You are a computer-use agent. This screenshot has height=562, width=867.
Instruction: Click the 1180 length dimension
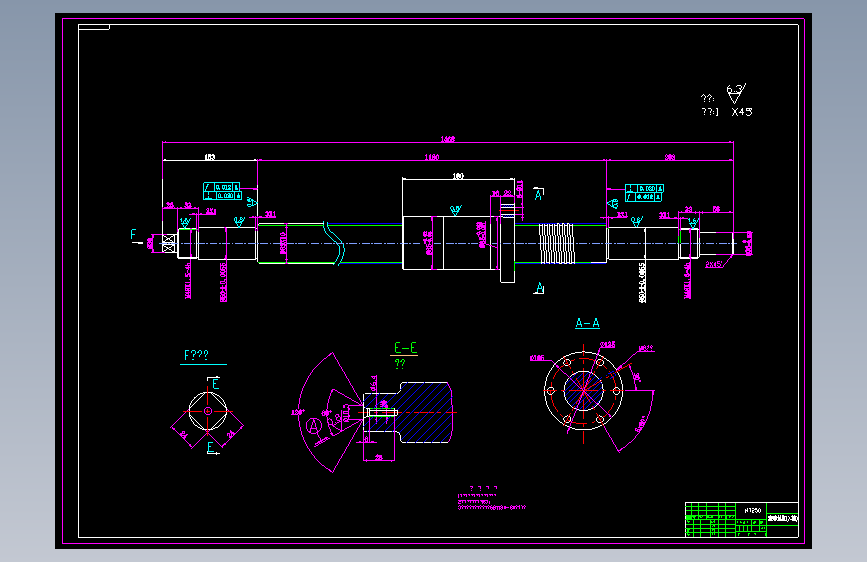432,157
